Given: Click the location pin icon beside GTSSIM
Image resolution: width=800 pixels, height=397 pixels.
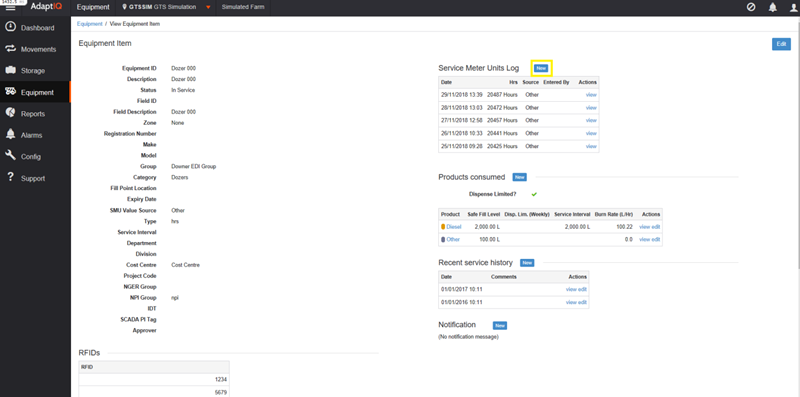Looking at the screenshot, I should coord(125,7).
